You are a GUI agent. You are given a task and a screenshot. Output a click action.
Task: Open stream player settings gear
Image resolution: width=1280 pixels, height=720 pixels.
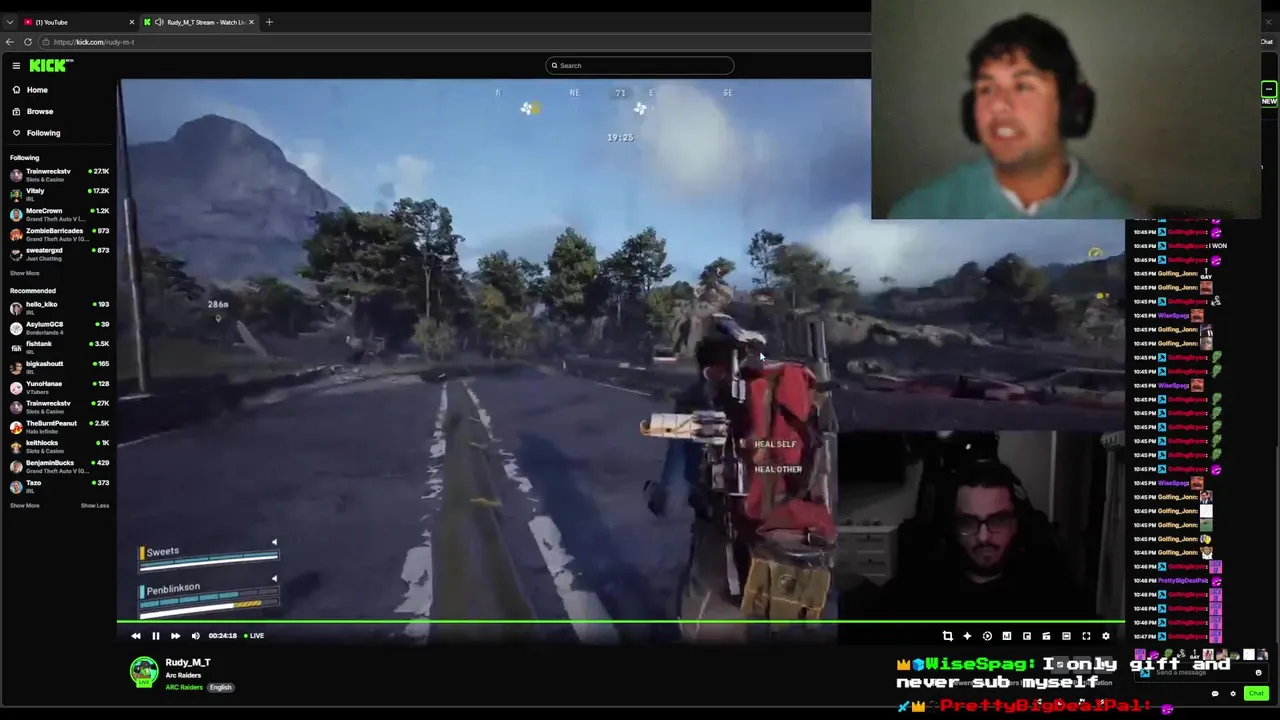click(1106, 636)
